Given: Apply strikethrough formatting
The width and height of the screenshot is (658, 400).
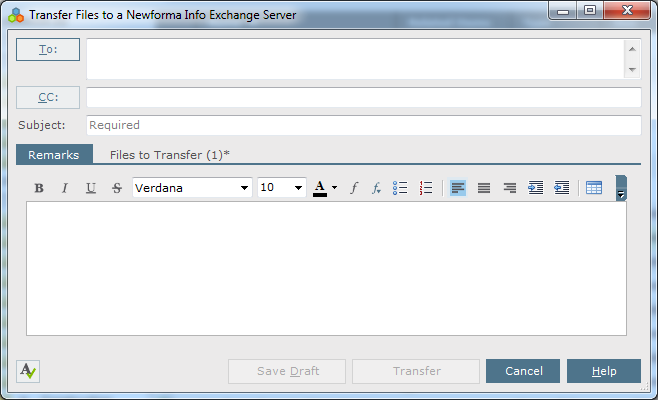Looking at the screenshot, I should [117, 188].
